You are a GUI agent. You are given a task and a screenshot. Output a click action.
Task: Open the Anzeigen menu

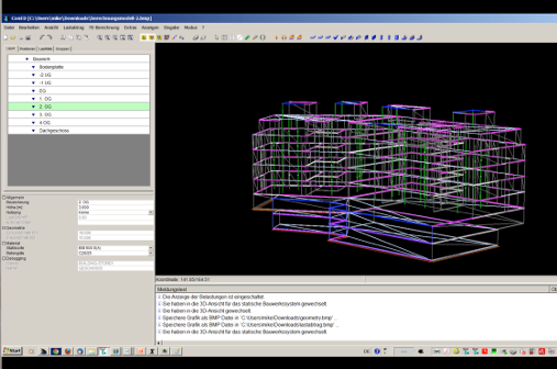coord(150,27)
